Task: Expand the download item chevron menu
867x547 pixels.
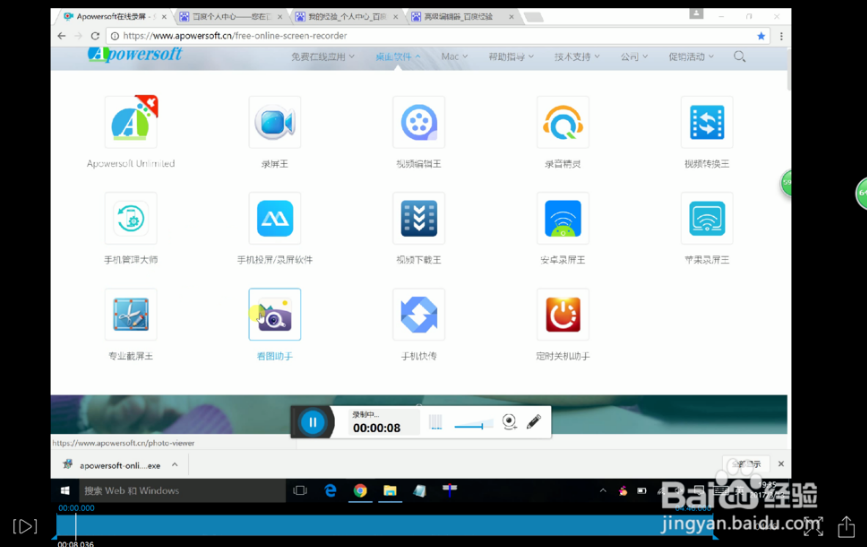Action: 175,465
